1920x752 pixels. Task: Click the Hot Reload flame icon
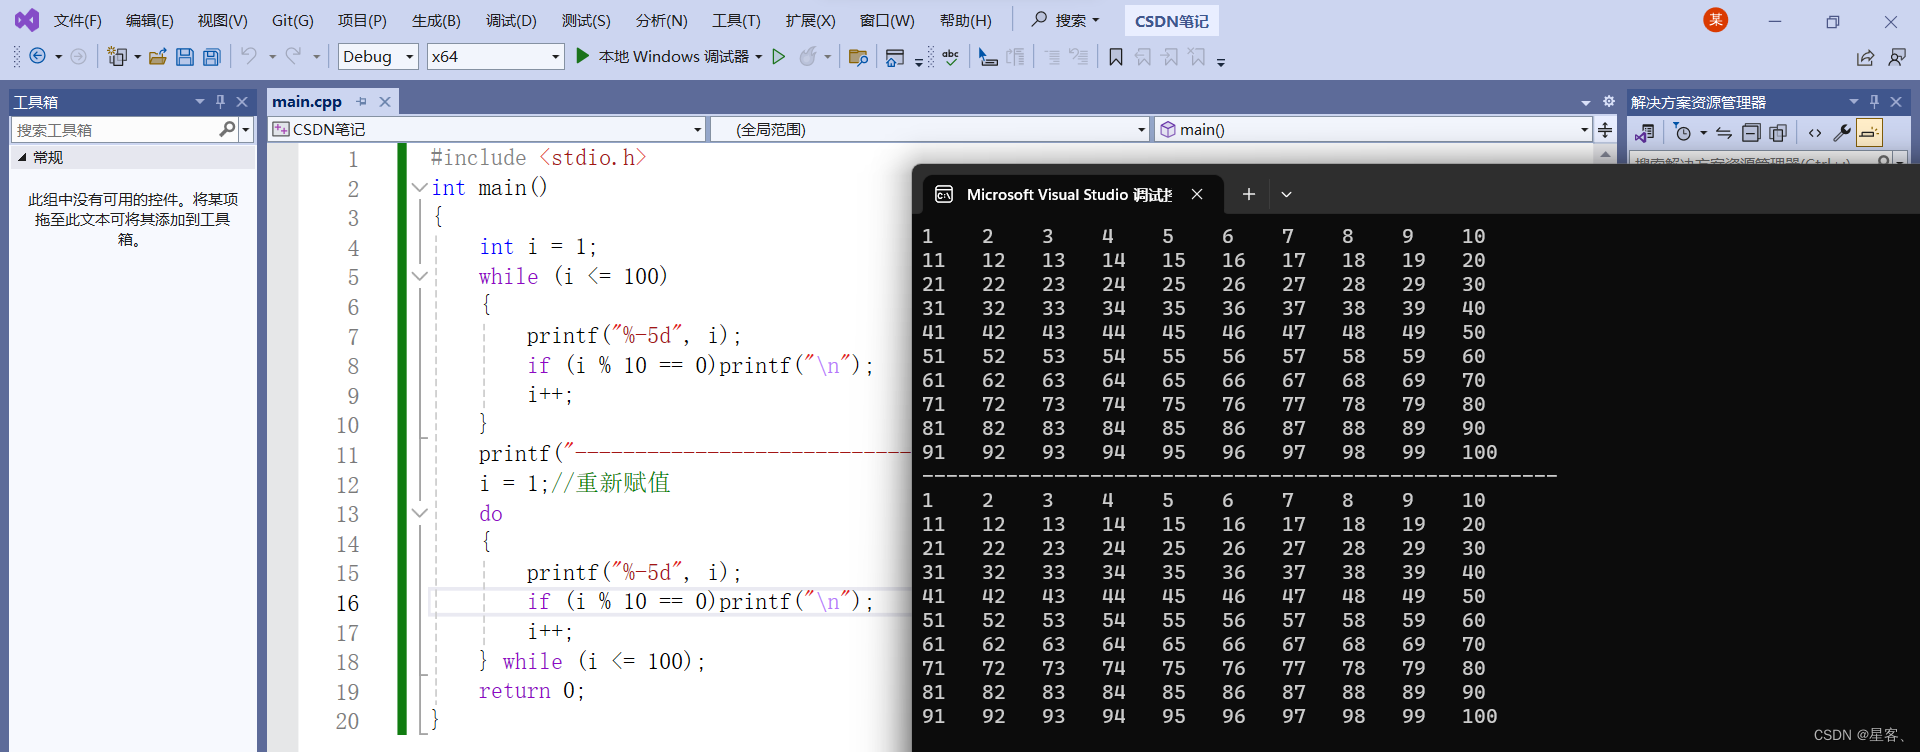pos(808,56)
